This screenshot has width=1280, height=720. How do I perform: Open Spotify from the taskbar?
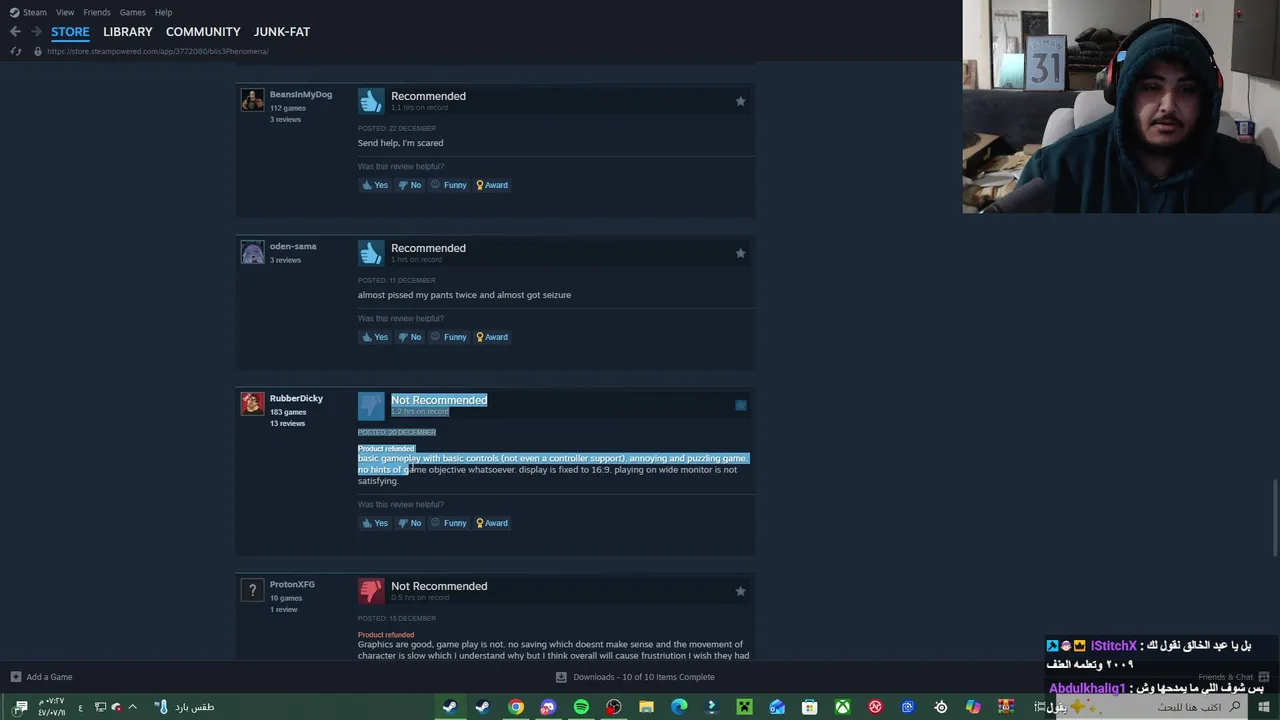coord(581,707)
